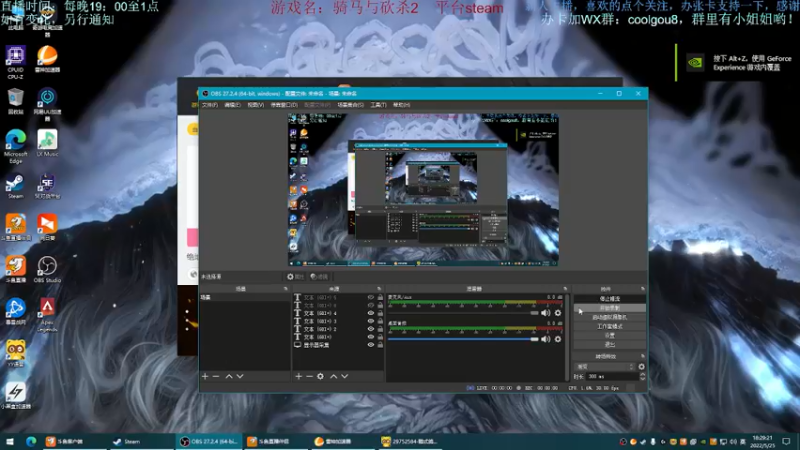This screenshot has height=450, width=800.
Task: Mute the 桌面音频 speaker icon
Action: 545,339
